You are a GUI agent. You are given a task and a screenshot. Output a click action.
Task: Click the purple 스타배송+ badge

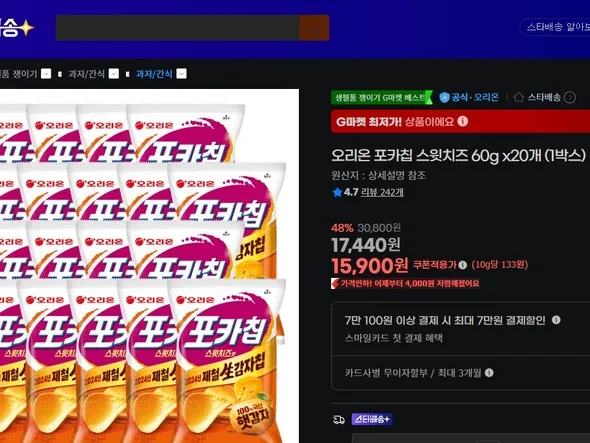pos(372,419)
